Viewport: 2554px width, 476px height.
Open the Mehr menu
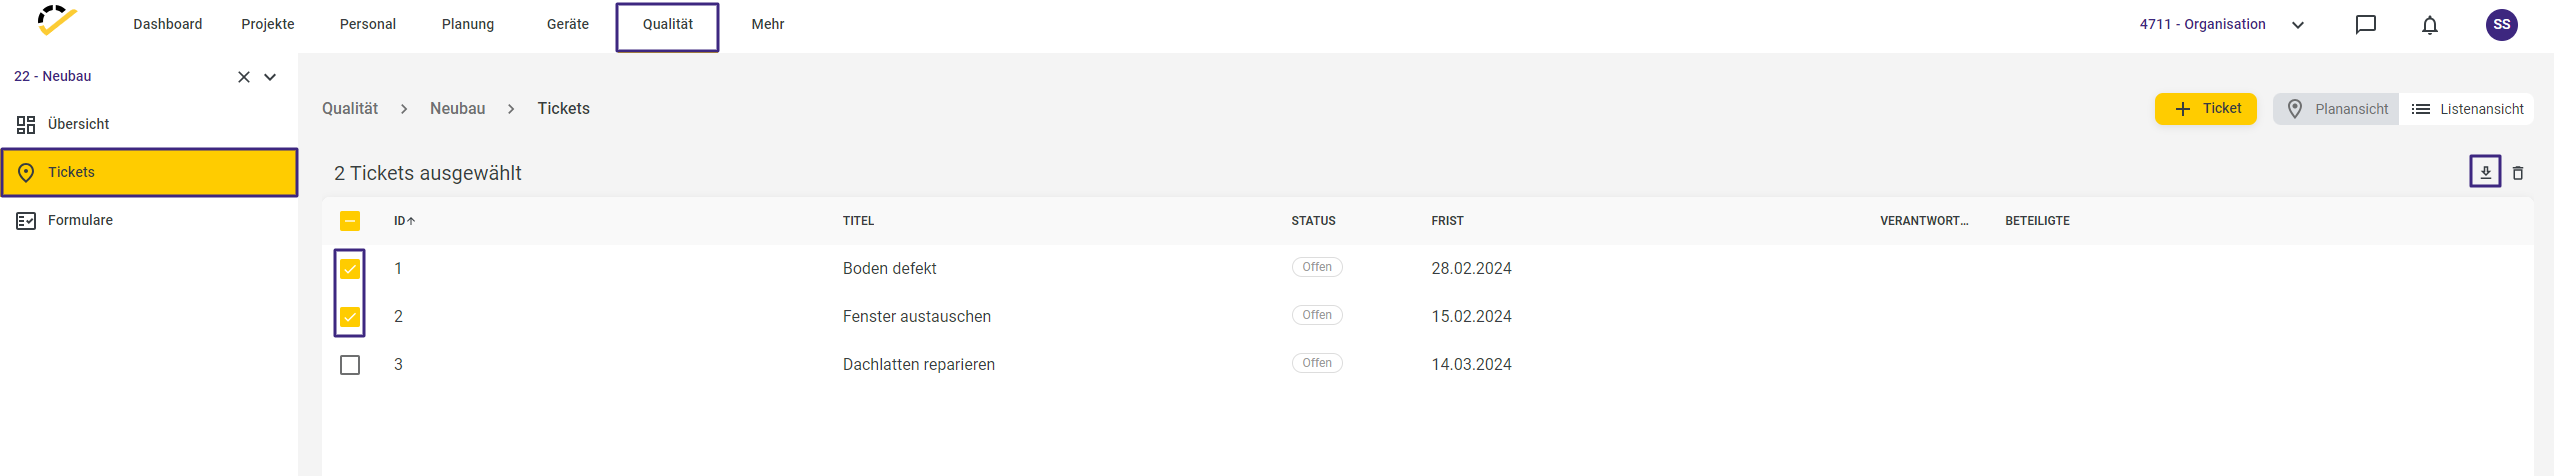click(768, 24)
